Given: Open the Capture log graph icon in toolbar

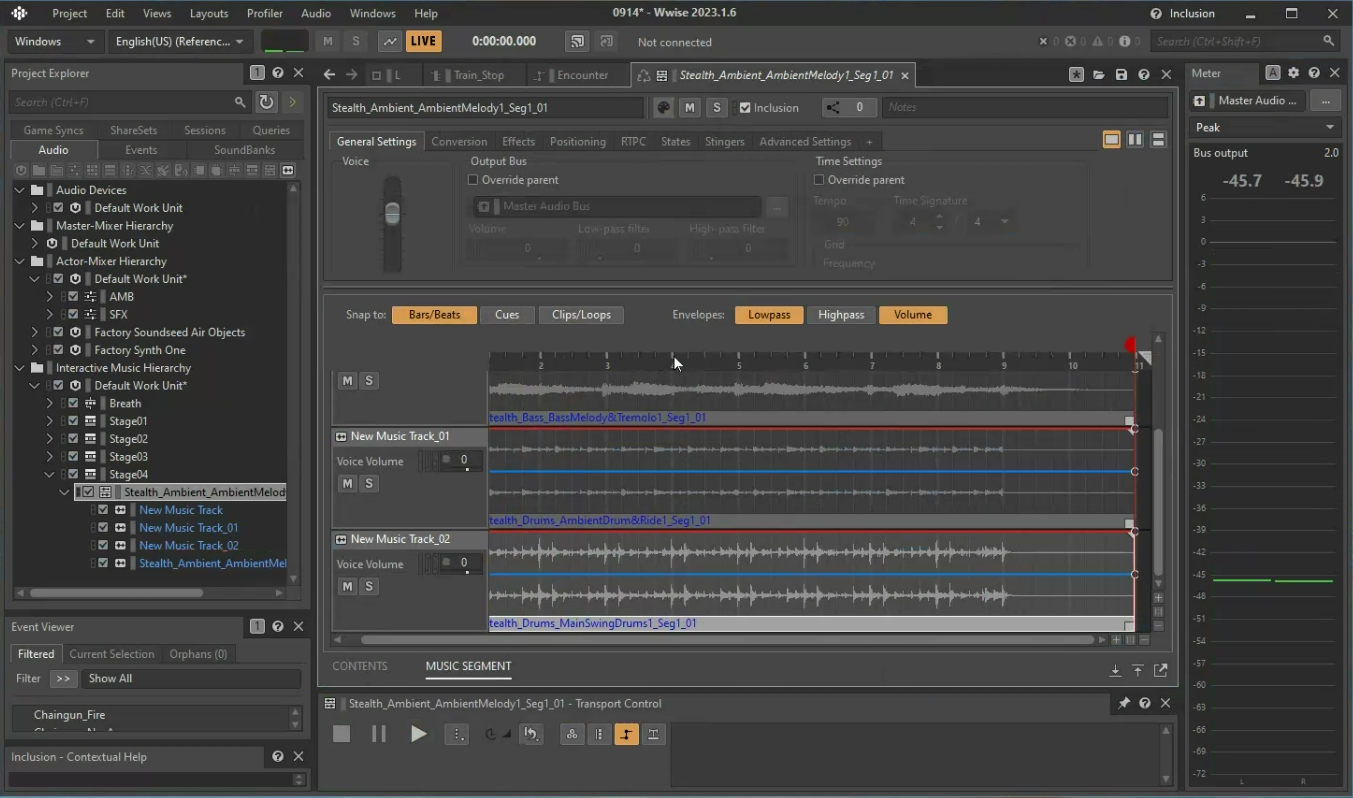Looking at the screenshot, I should (389, 41).
